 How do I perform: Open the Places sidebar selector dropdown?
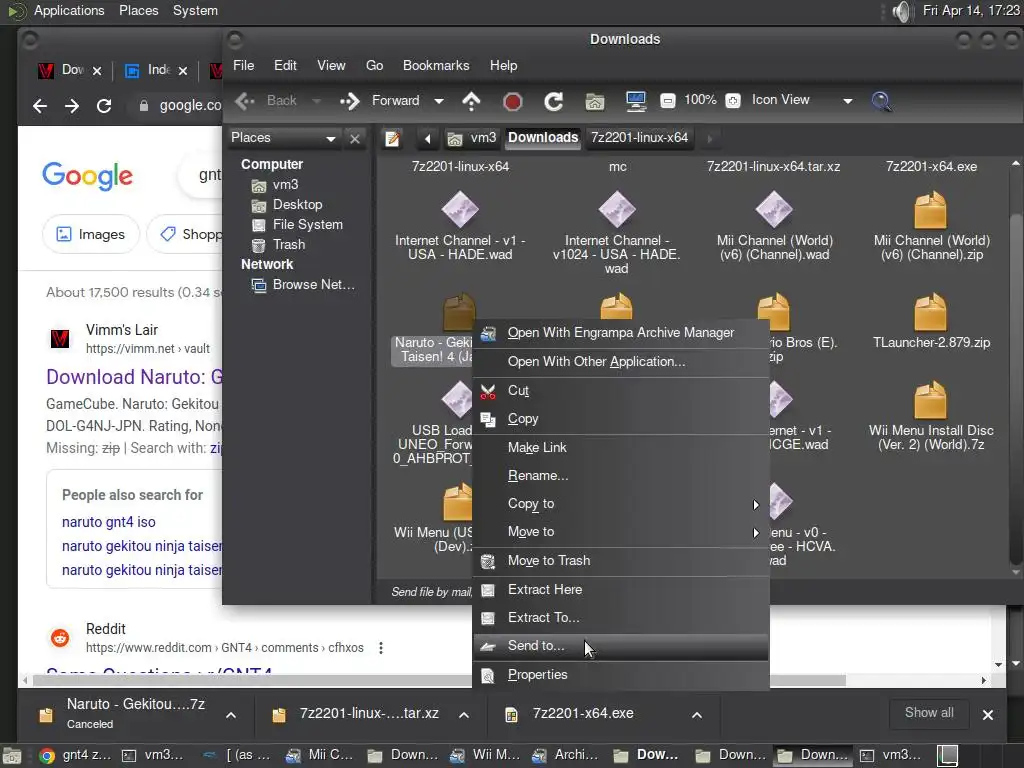click(x=284, y=138)
